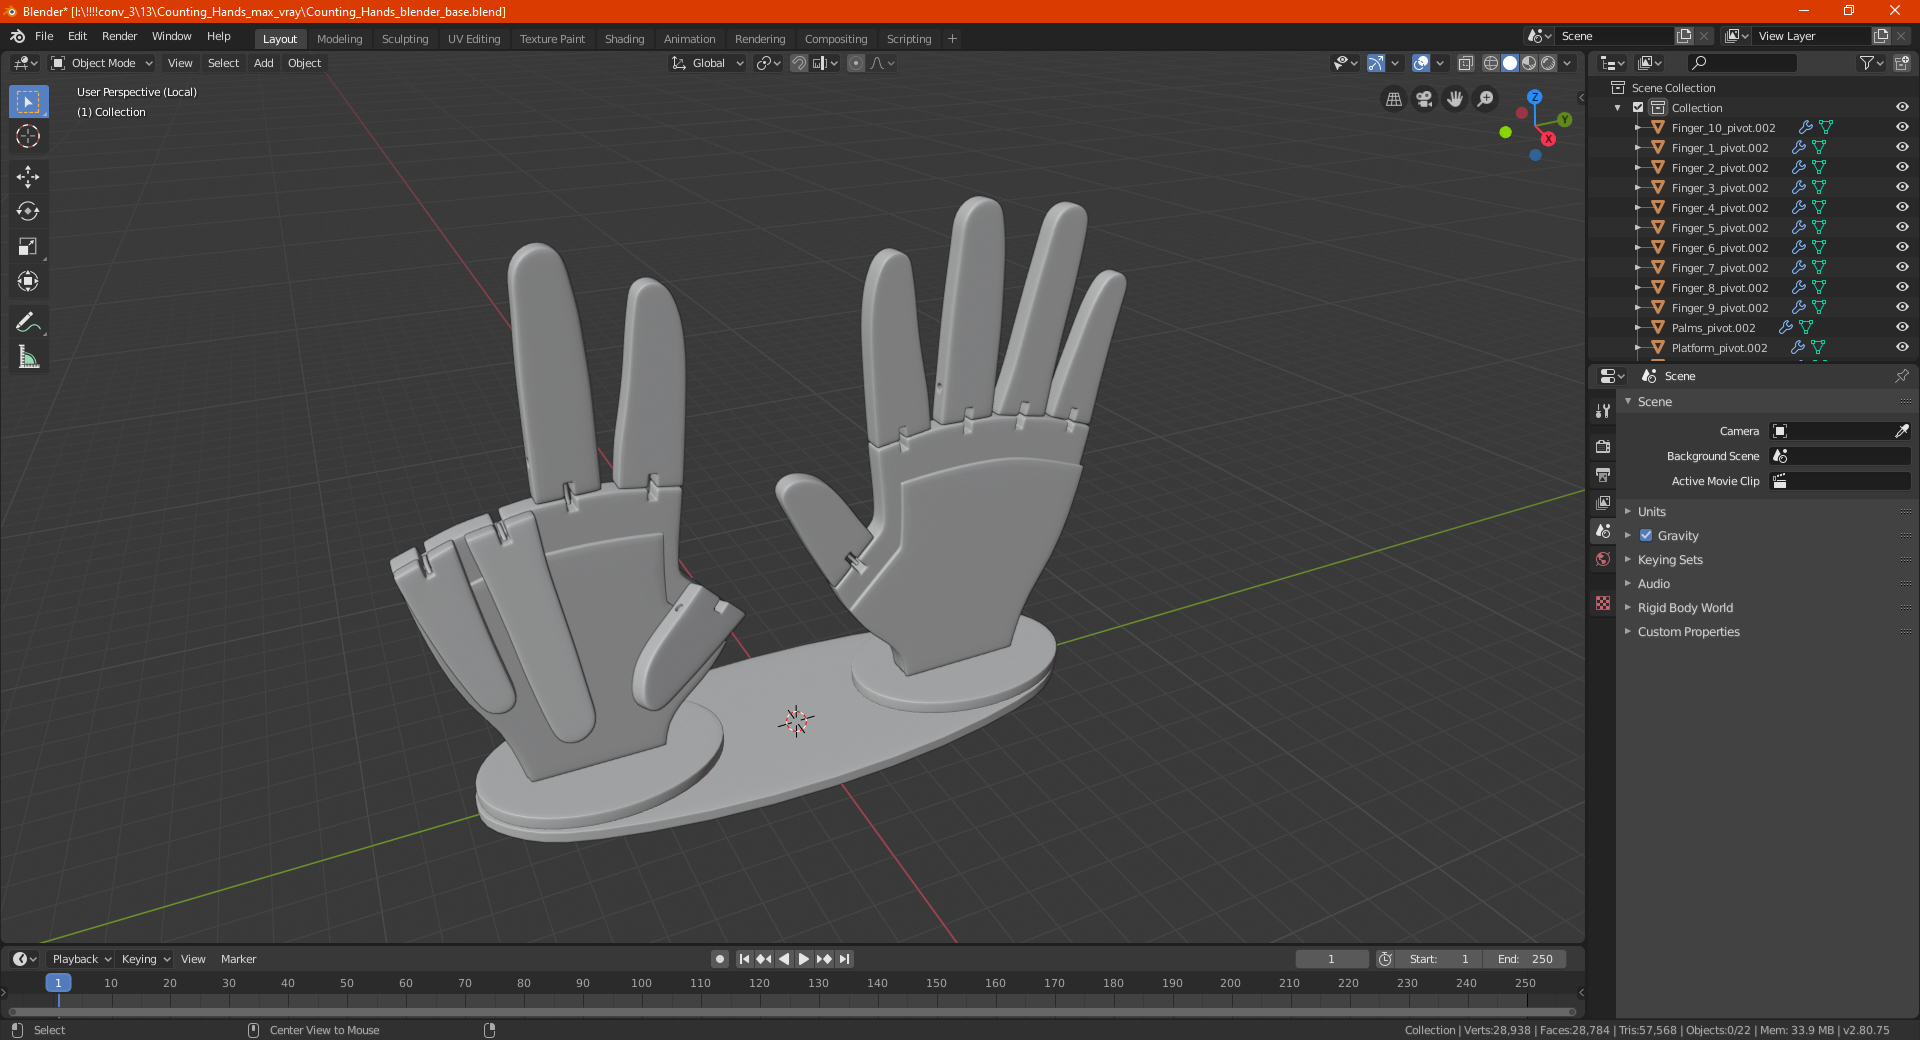Expand the Units panel
Screen dimensions: 1920x1040
1651,511
